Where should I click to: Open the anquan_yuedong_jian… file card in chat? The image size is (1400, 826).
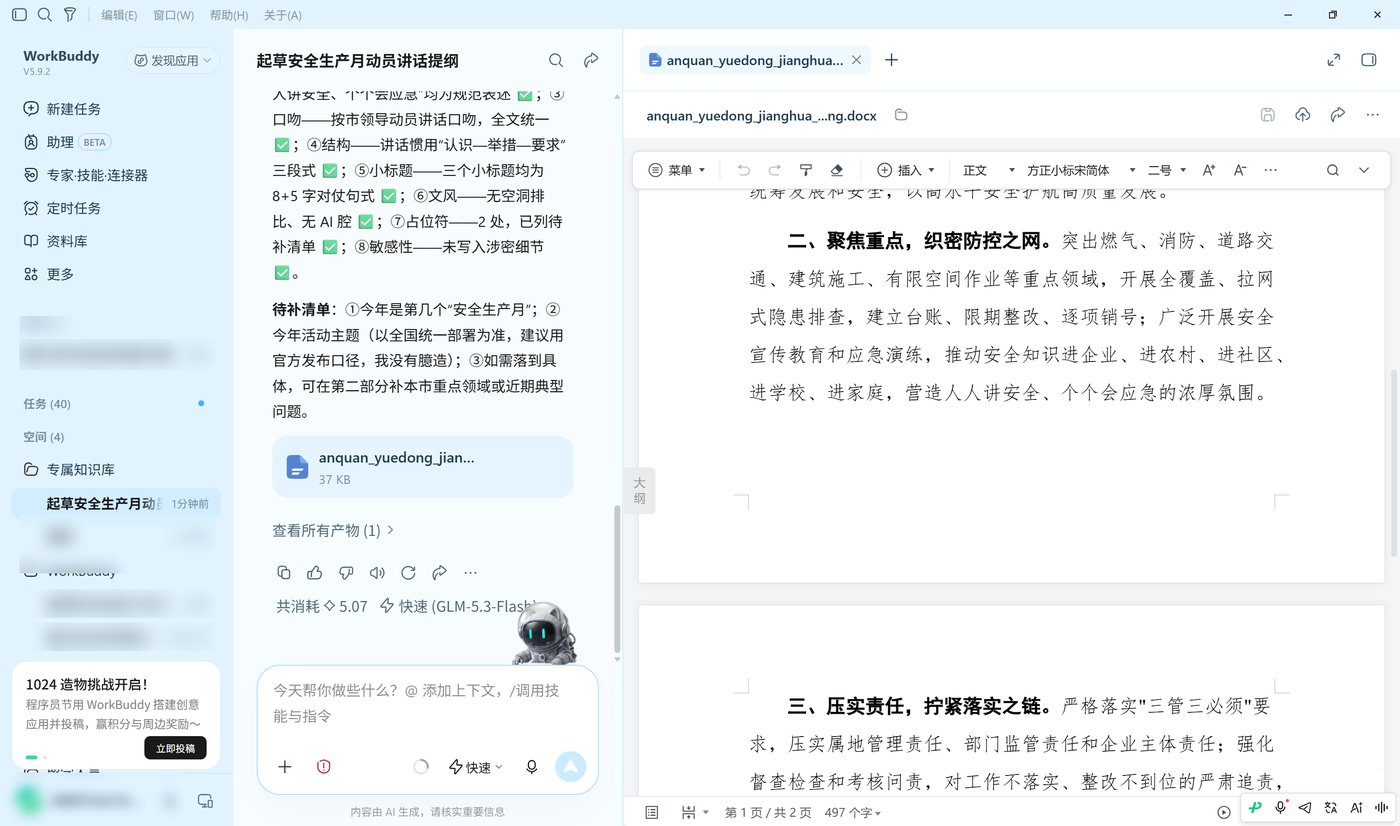coord(422,467)
